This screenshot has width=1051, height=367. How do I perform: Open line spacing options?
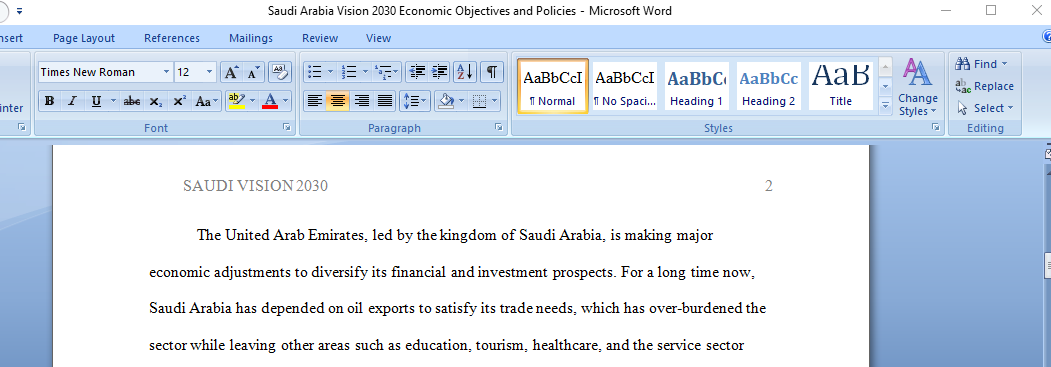pos(414,101)
